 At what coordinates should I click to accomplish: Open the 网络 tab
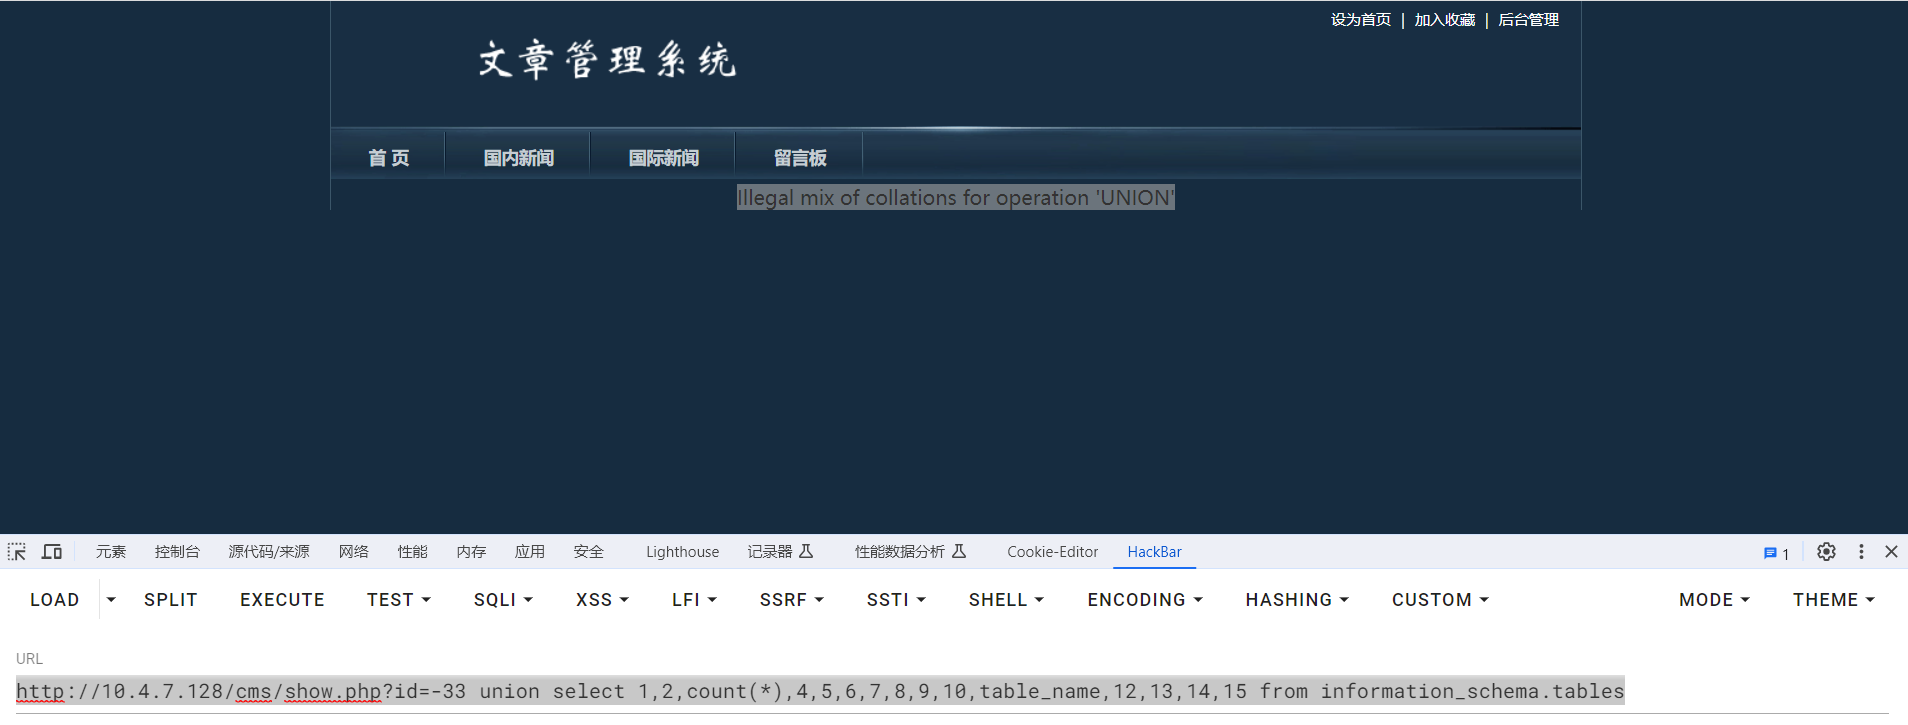[x=353, y=552]
